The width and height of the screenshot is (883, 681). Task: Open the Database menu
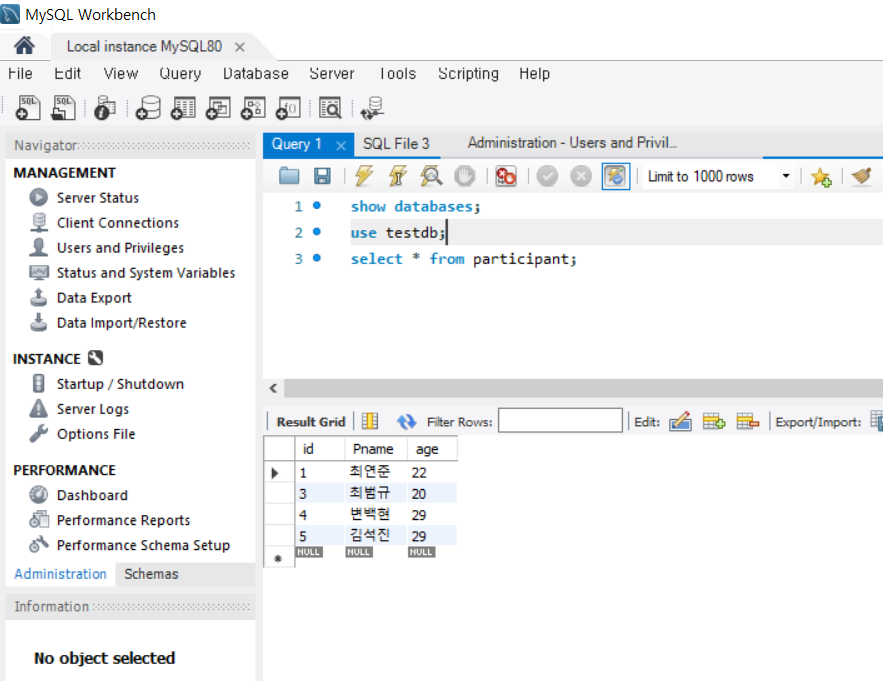coord(256,74)
